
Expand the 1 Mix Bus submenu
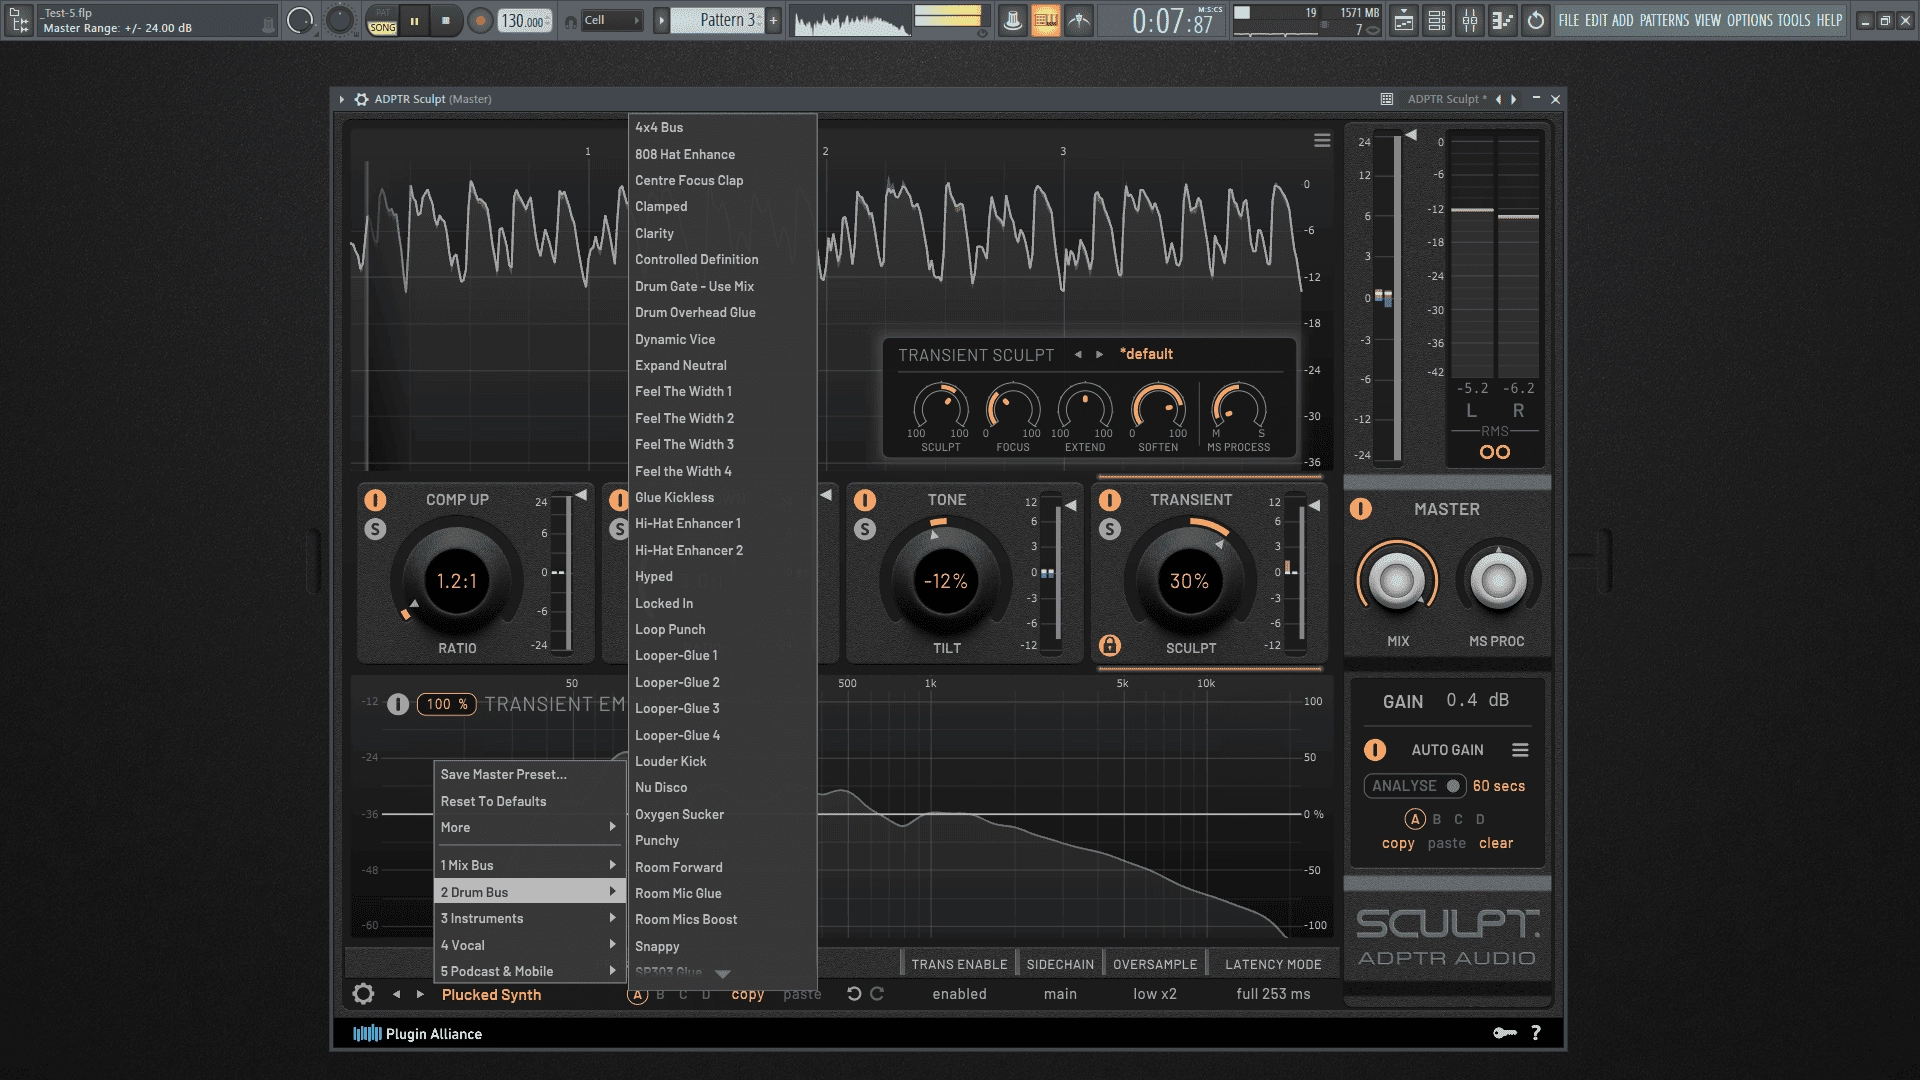tap(529, 865)
